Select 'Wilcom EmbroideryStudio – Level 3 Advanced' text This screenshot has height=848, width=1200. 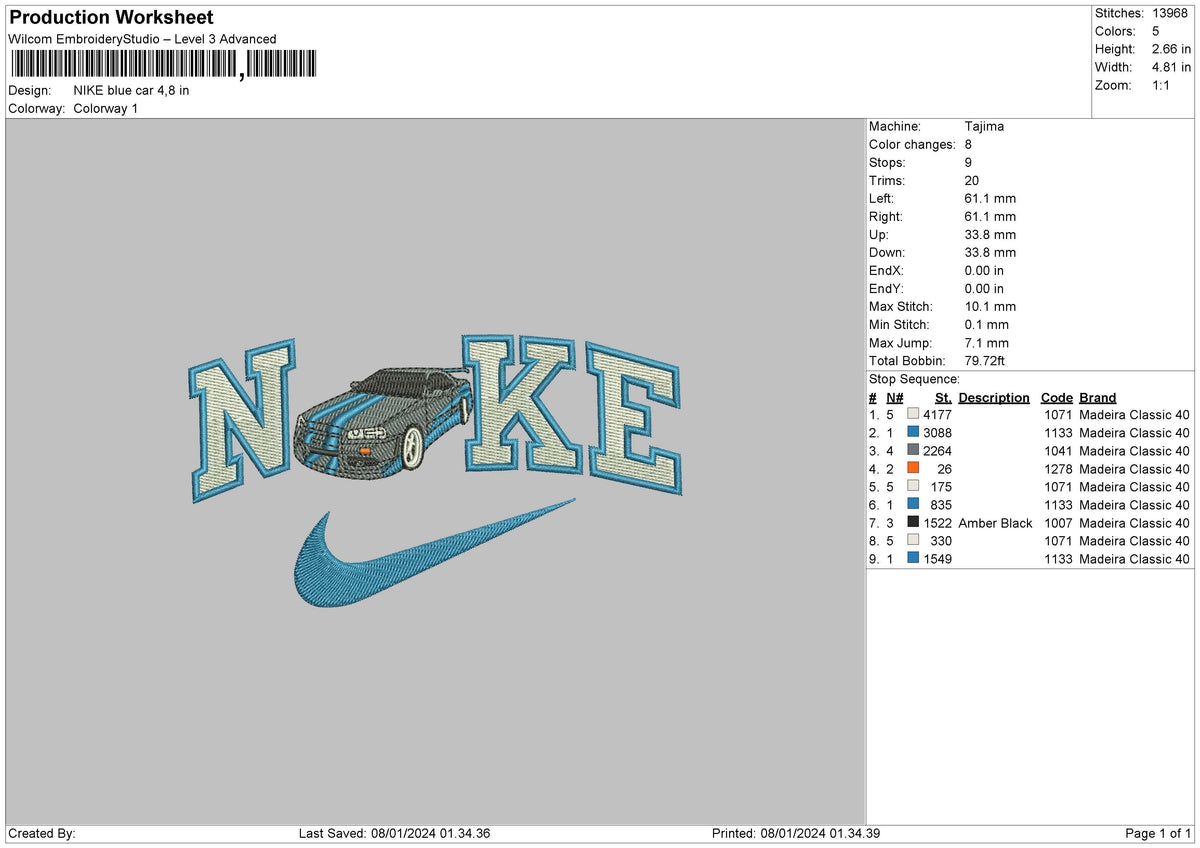click(142, 39)
